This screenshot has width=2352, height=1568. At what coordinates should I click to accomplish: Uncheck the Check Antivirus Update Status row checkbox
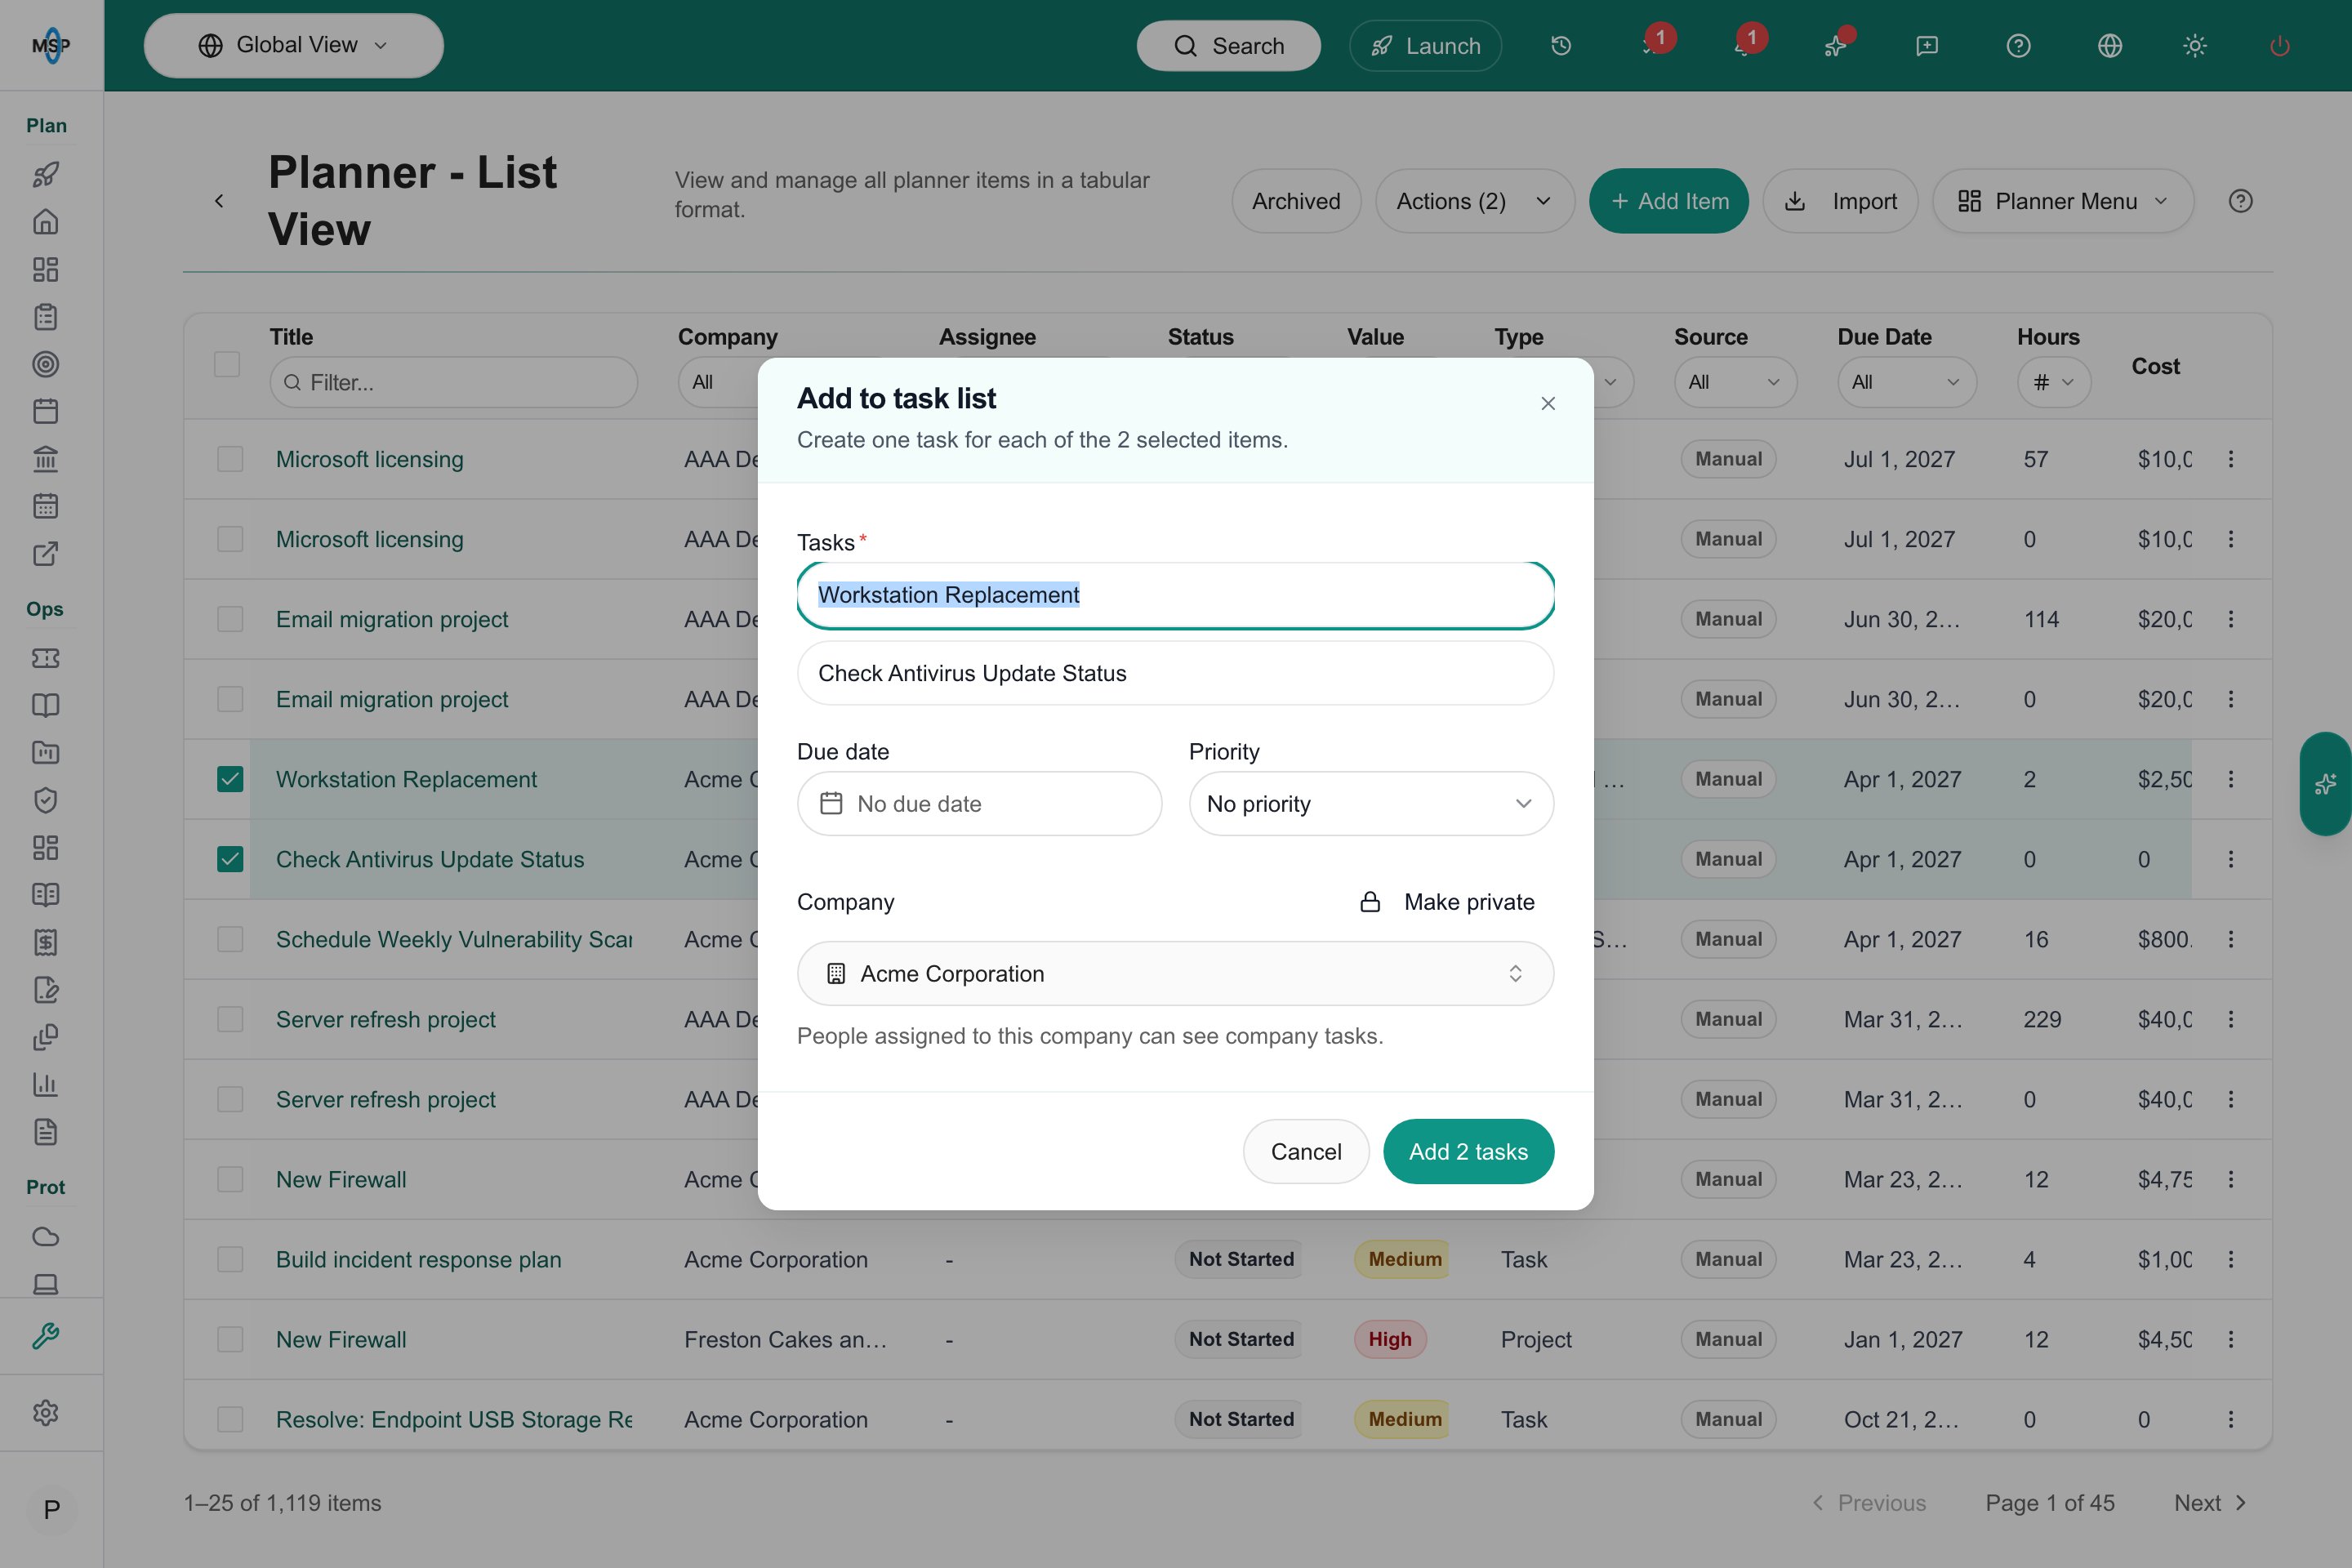point(230,859)
